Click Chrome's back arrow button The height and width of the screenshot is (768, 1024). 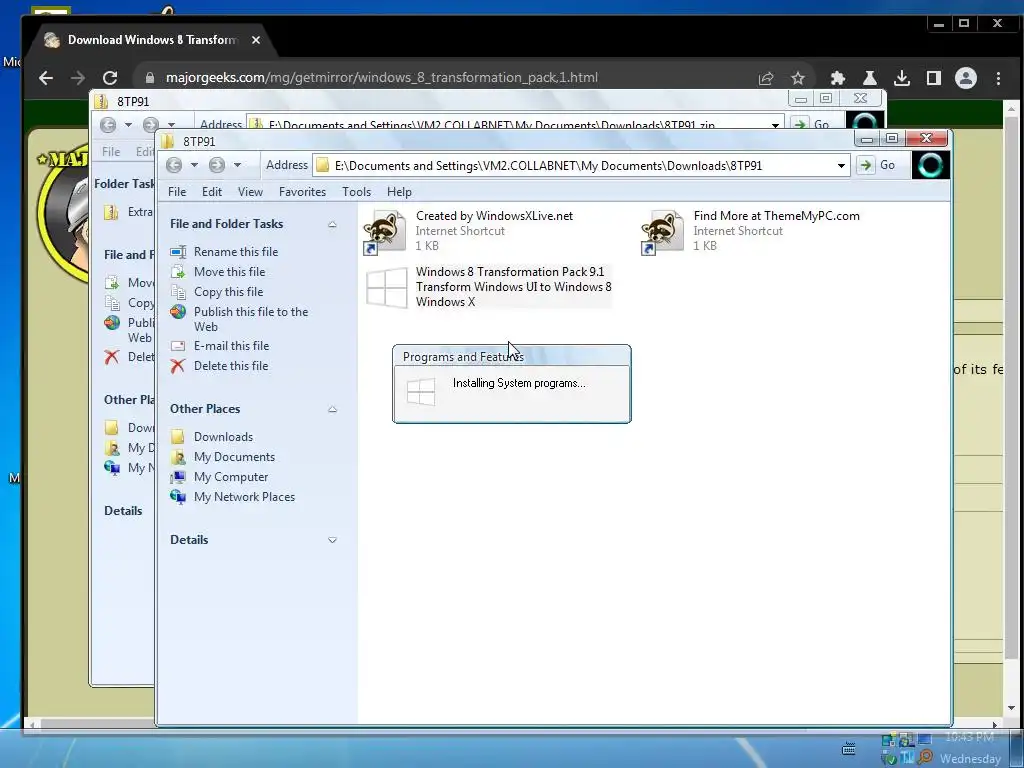click(46, 78)
